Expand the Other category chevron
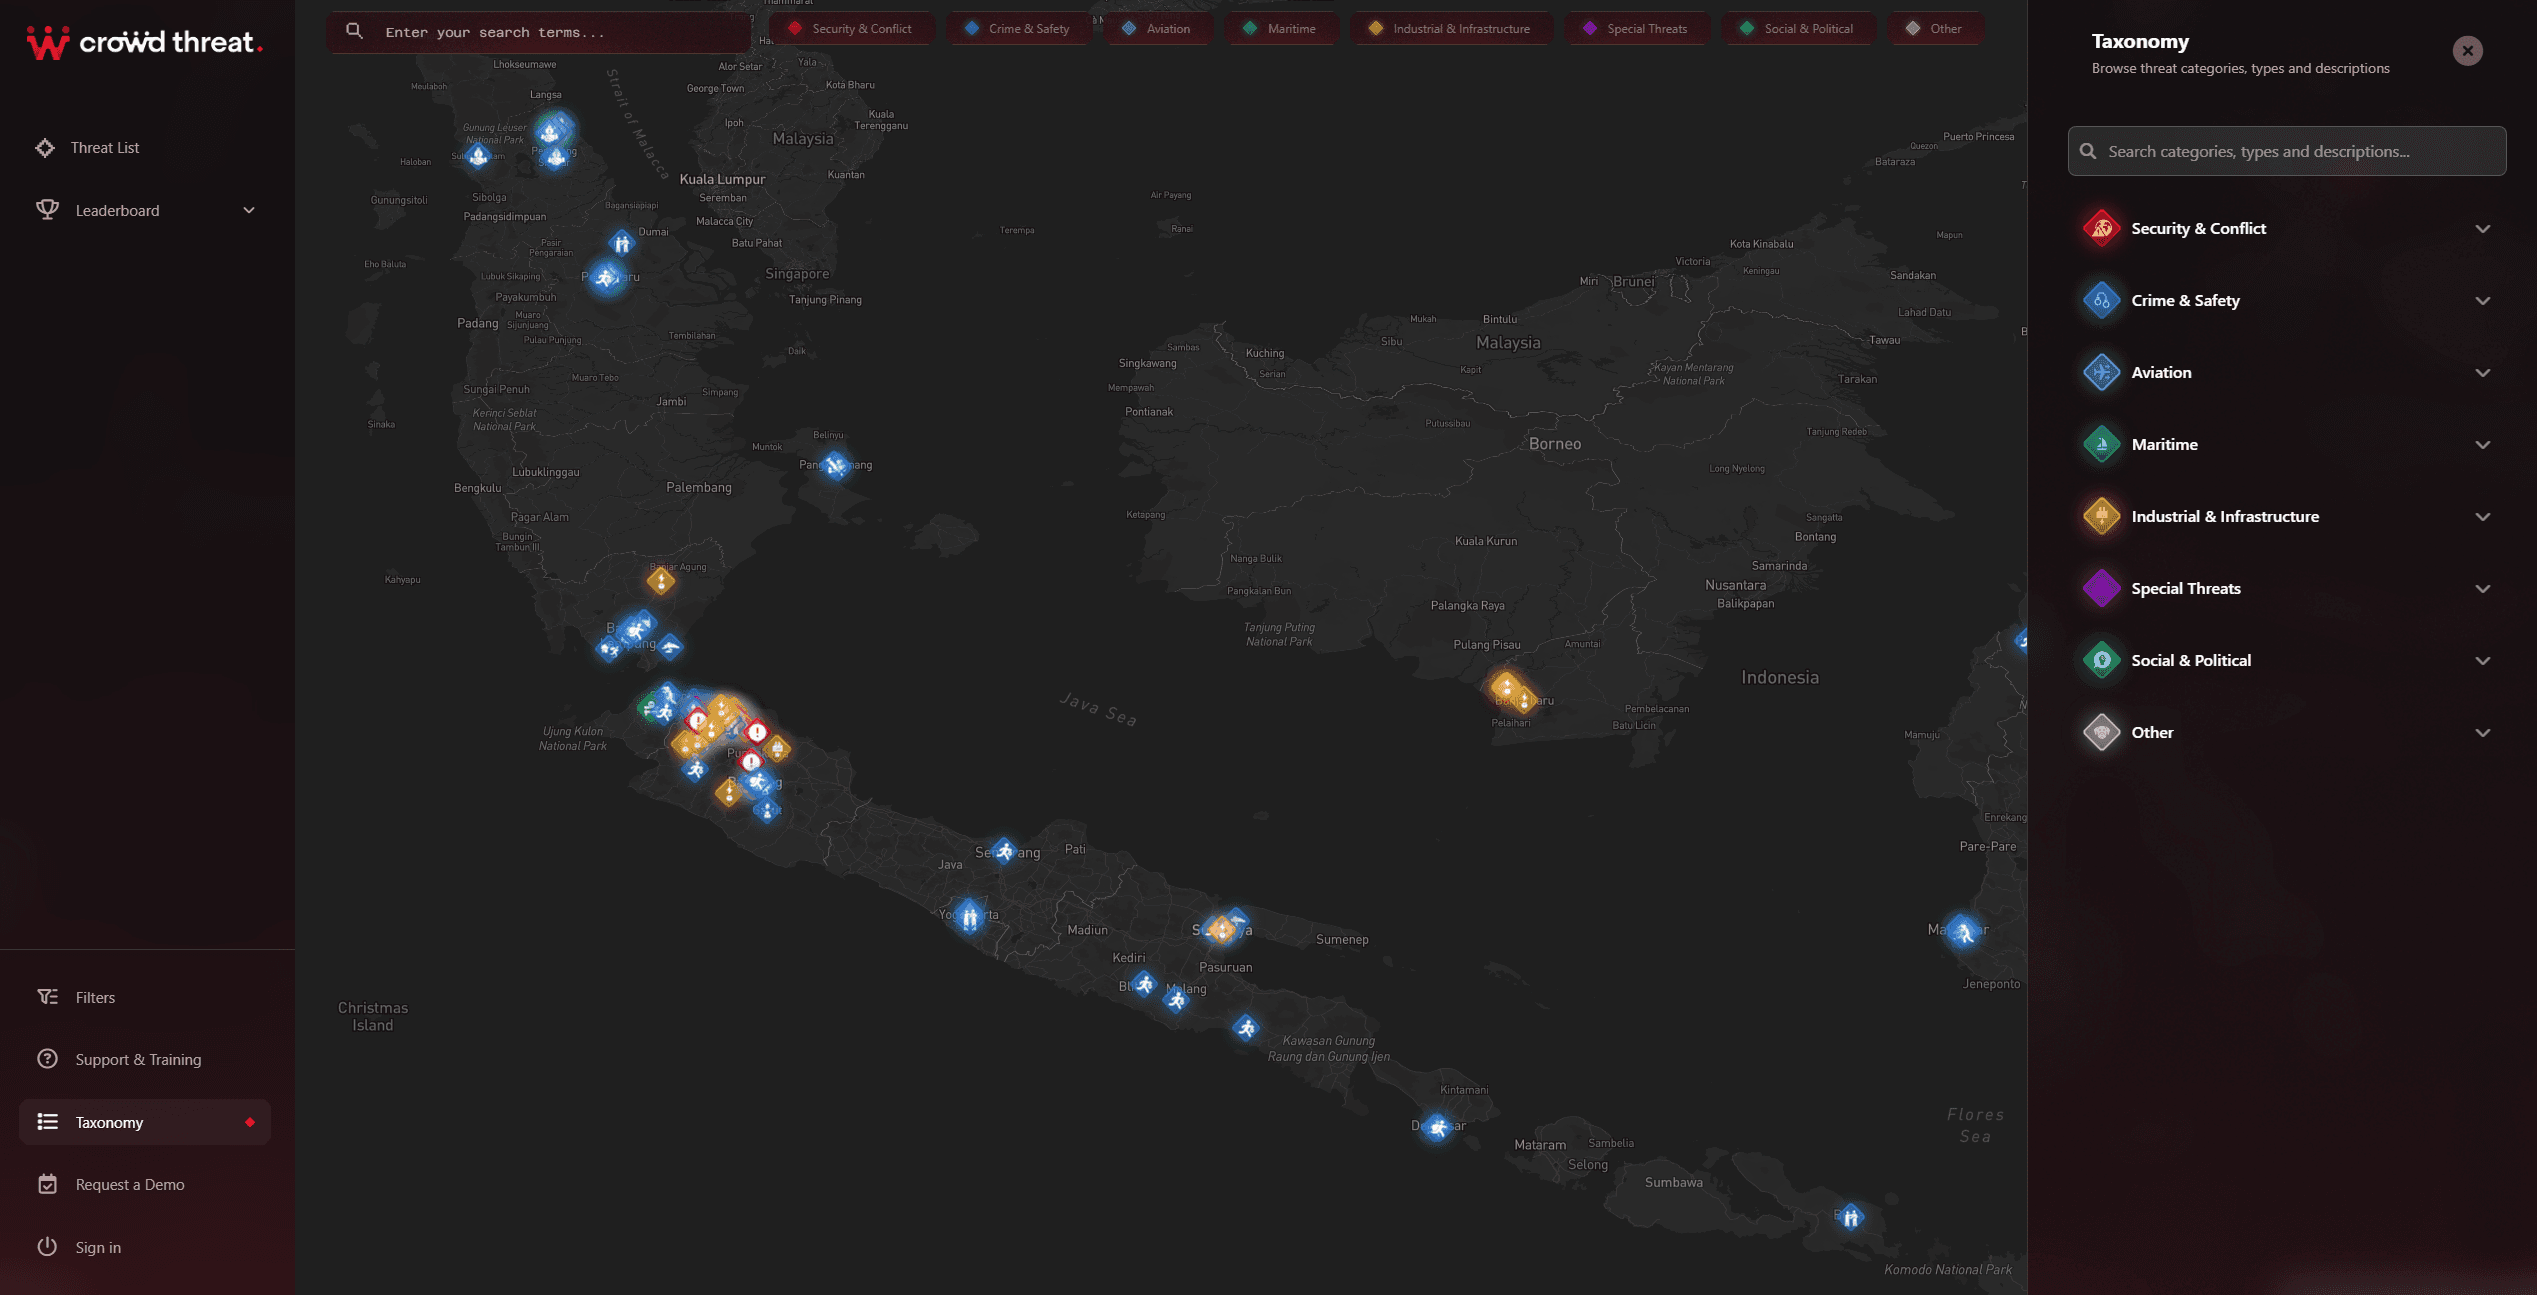 click(2483, 733)
